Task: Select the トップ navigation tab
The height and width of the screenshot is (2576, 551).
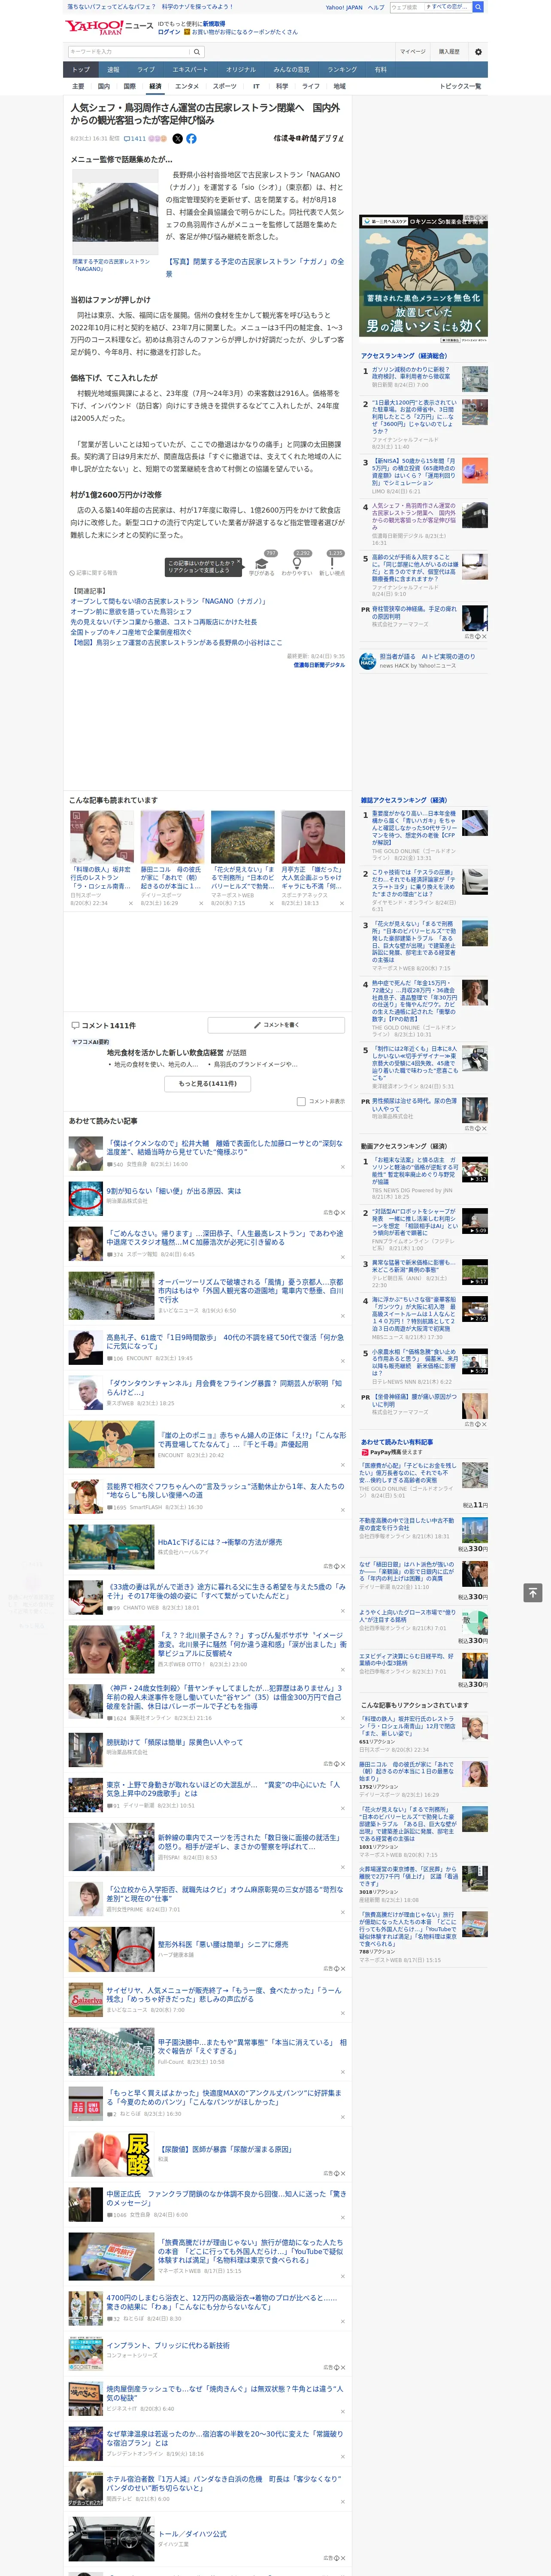Action: pos(81,70)
